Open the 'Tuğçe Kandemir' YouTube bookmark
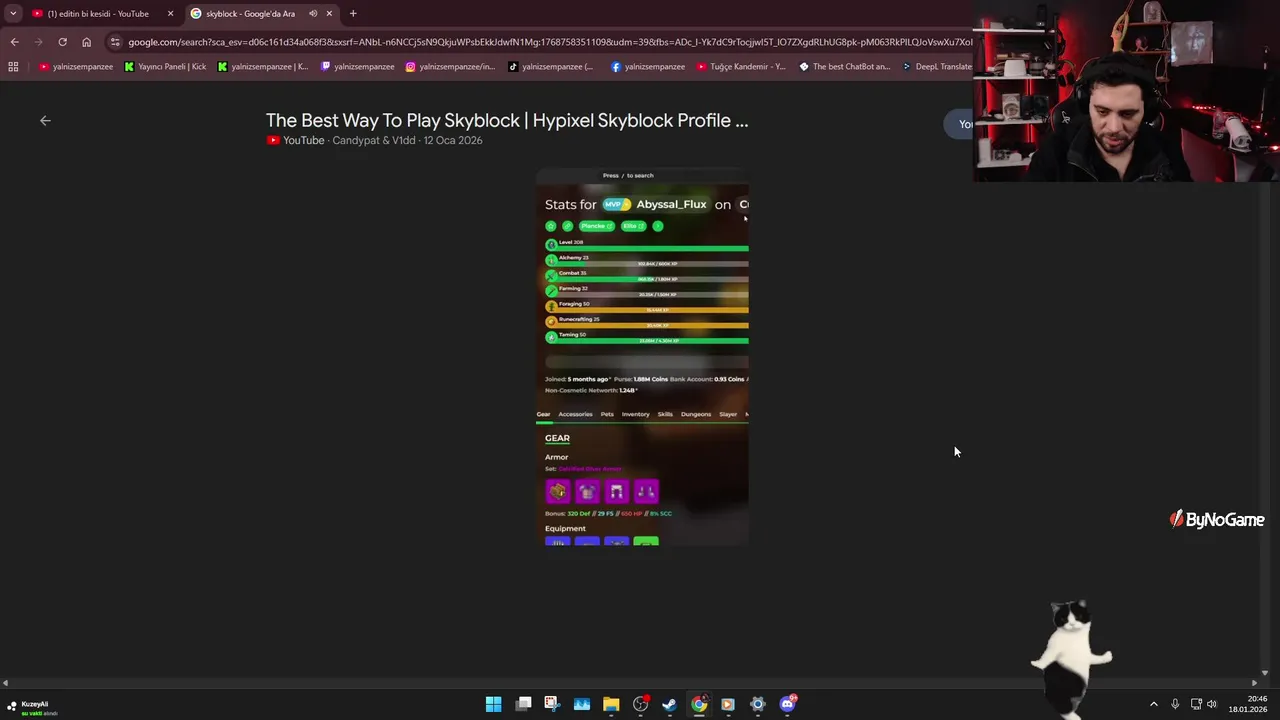Image resolution: width=1280 pixels, height=720 pixels. click(741, 67)
